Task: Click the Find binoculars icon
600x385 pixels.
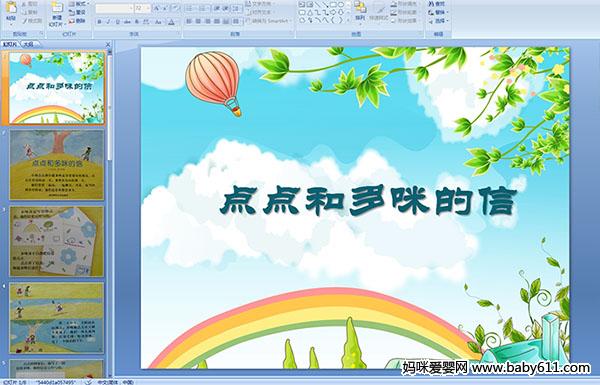Action: (438, 4)
